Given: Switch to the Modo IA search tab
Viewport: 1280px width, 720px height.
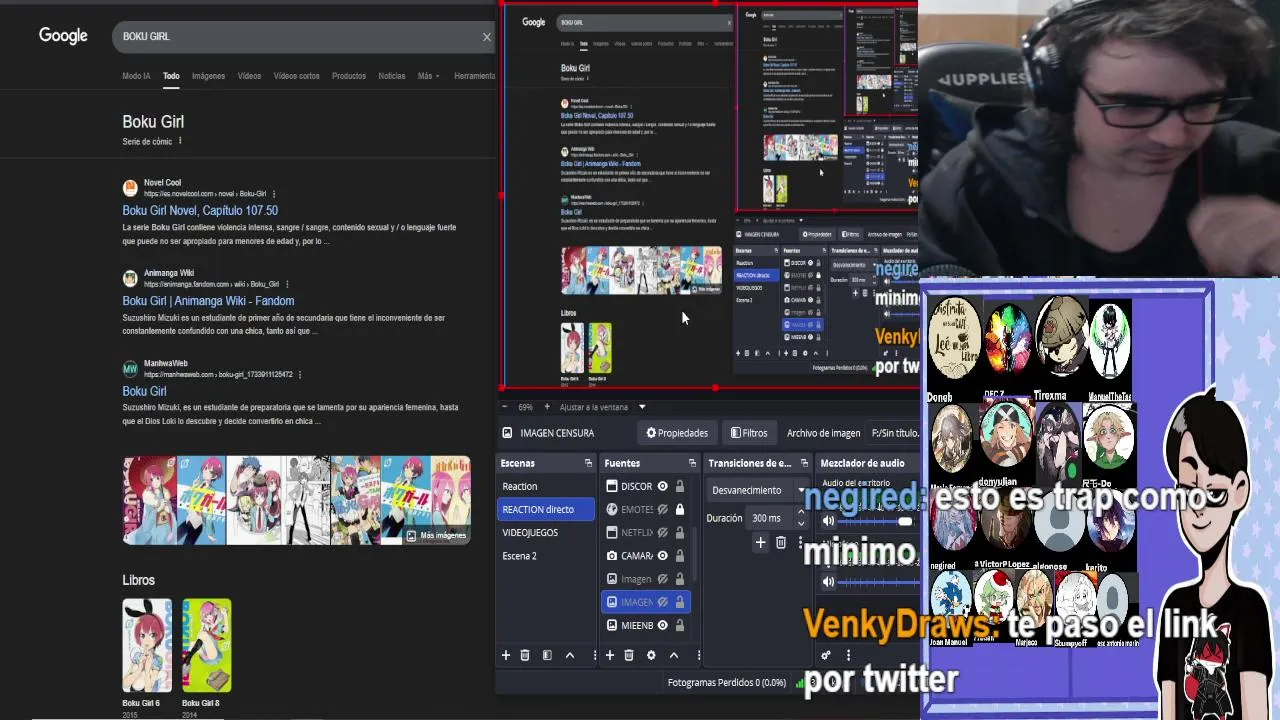Looking at the screenshot, I should [136, 76].
